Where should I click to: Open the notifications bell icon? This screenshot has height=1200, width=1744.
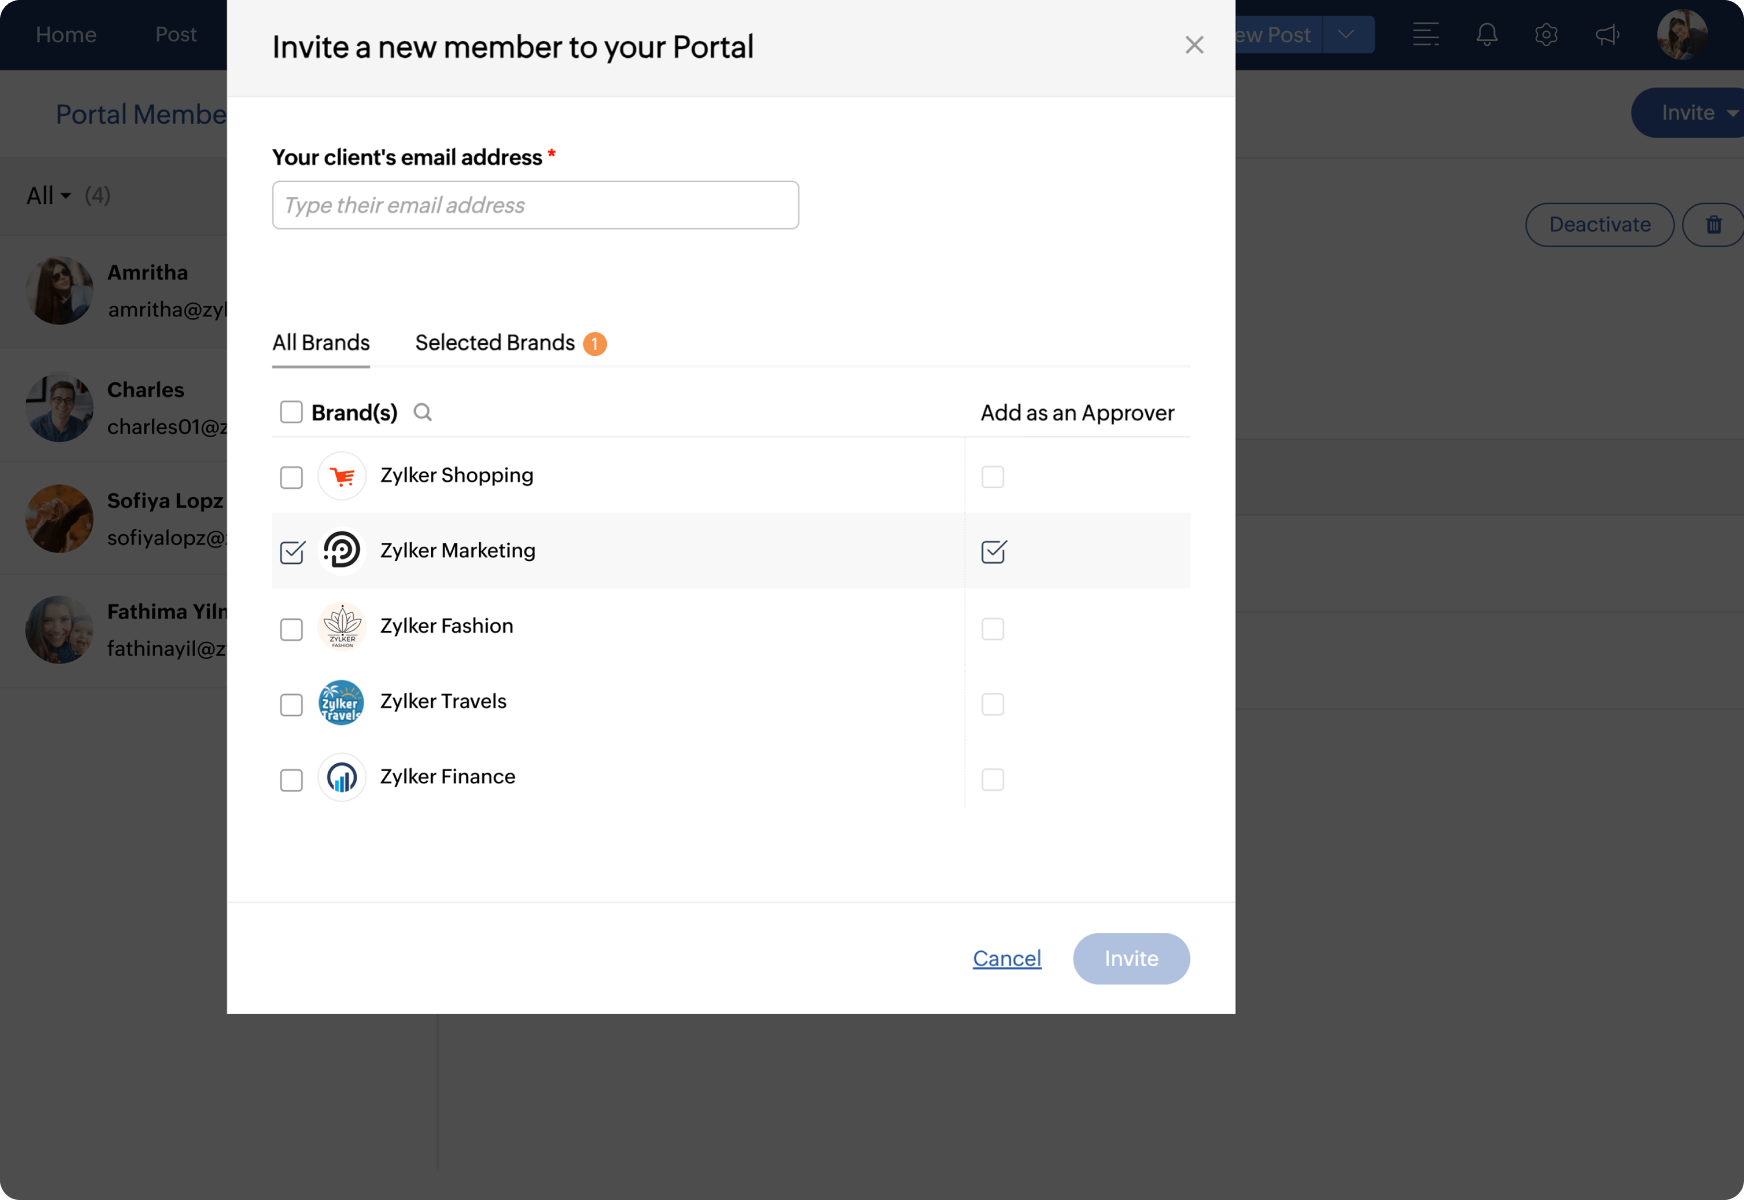coord(1487,35)
